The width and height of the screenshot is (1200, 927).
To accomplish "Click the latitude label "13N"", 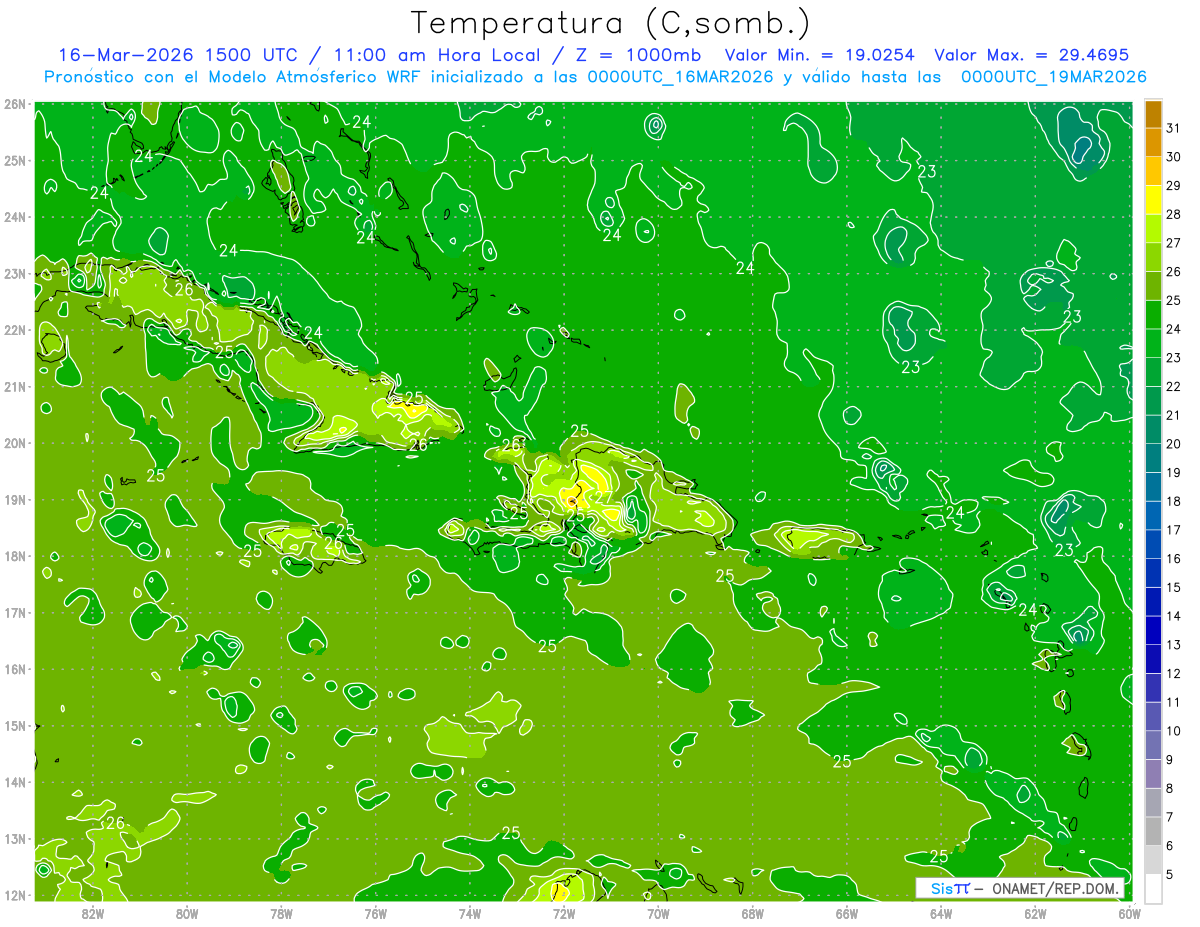I will point(15,839).
